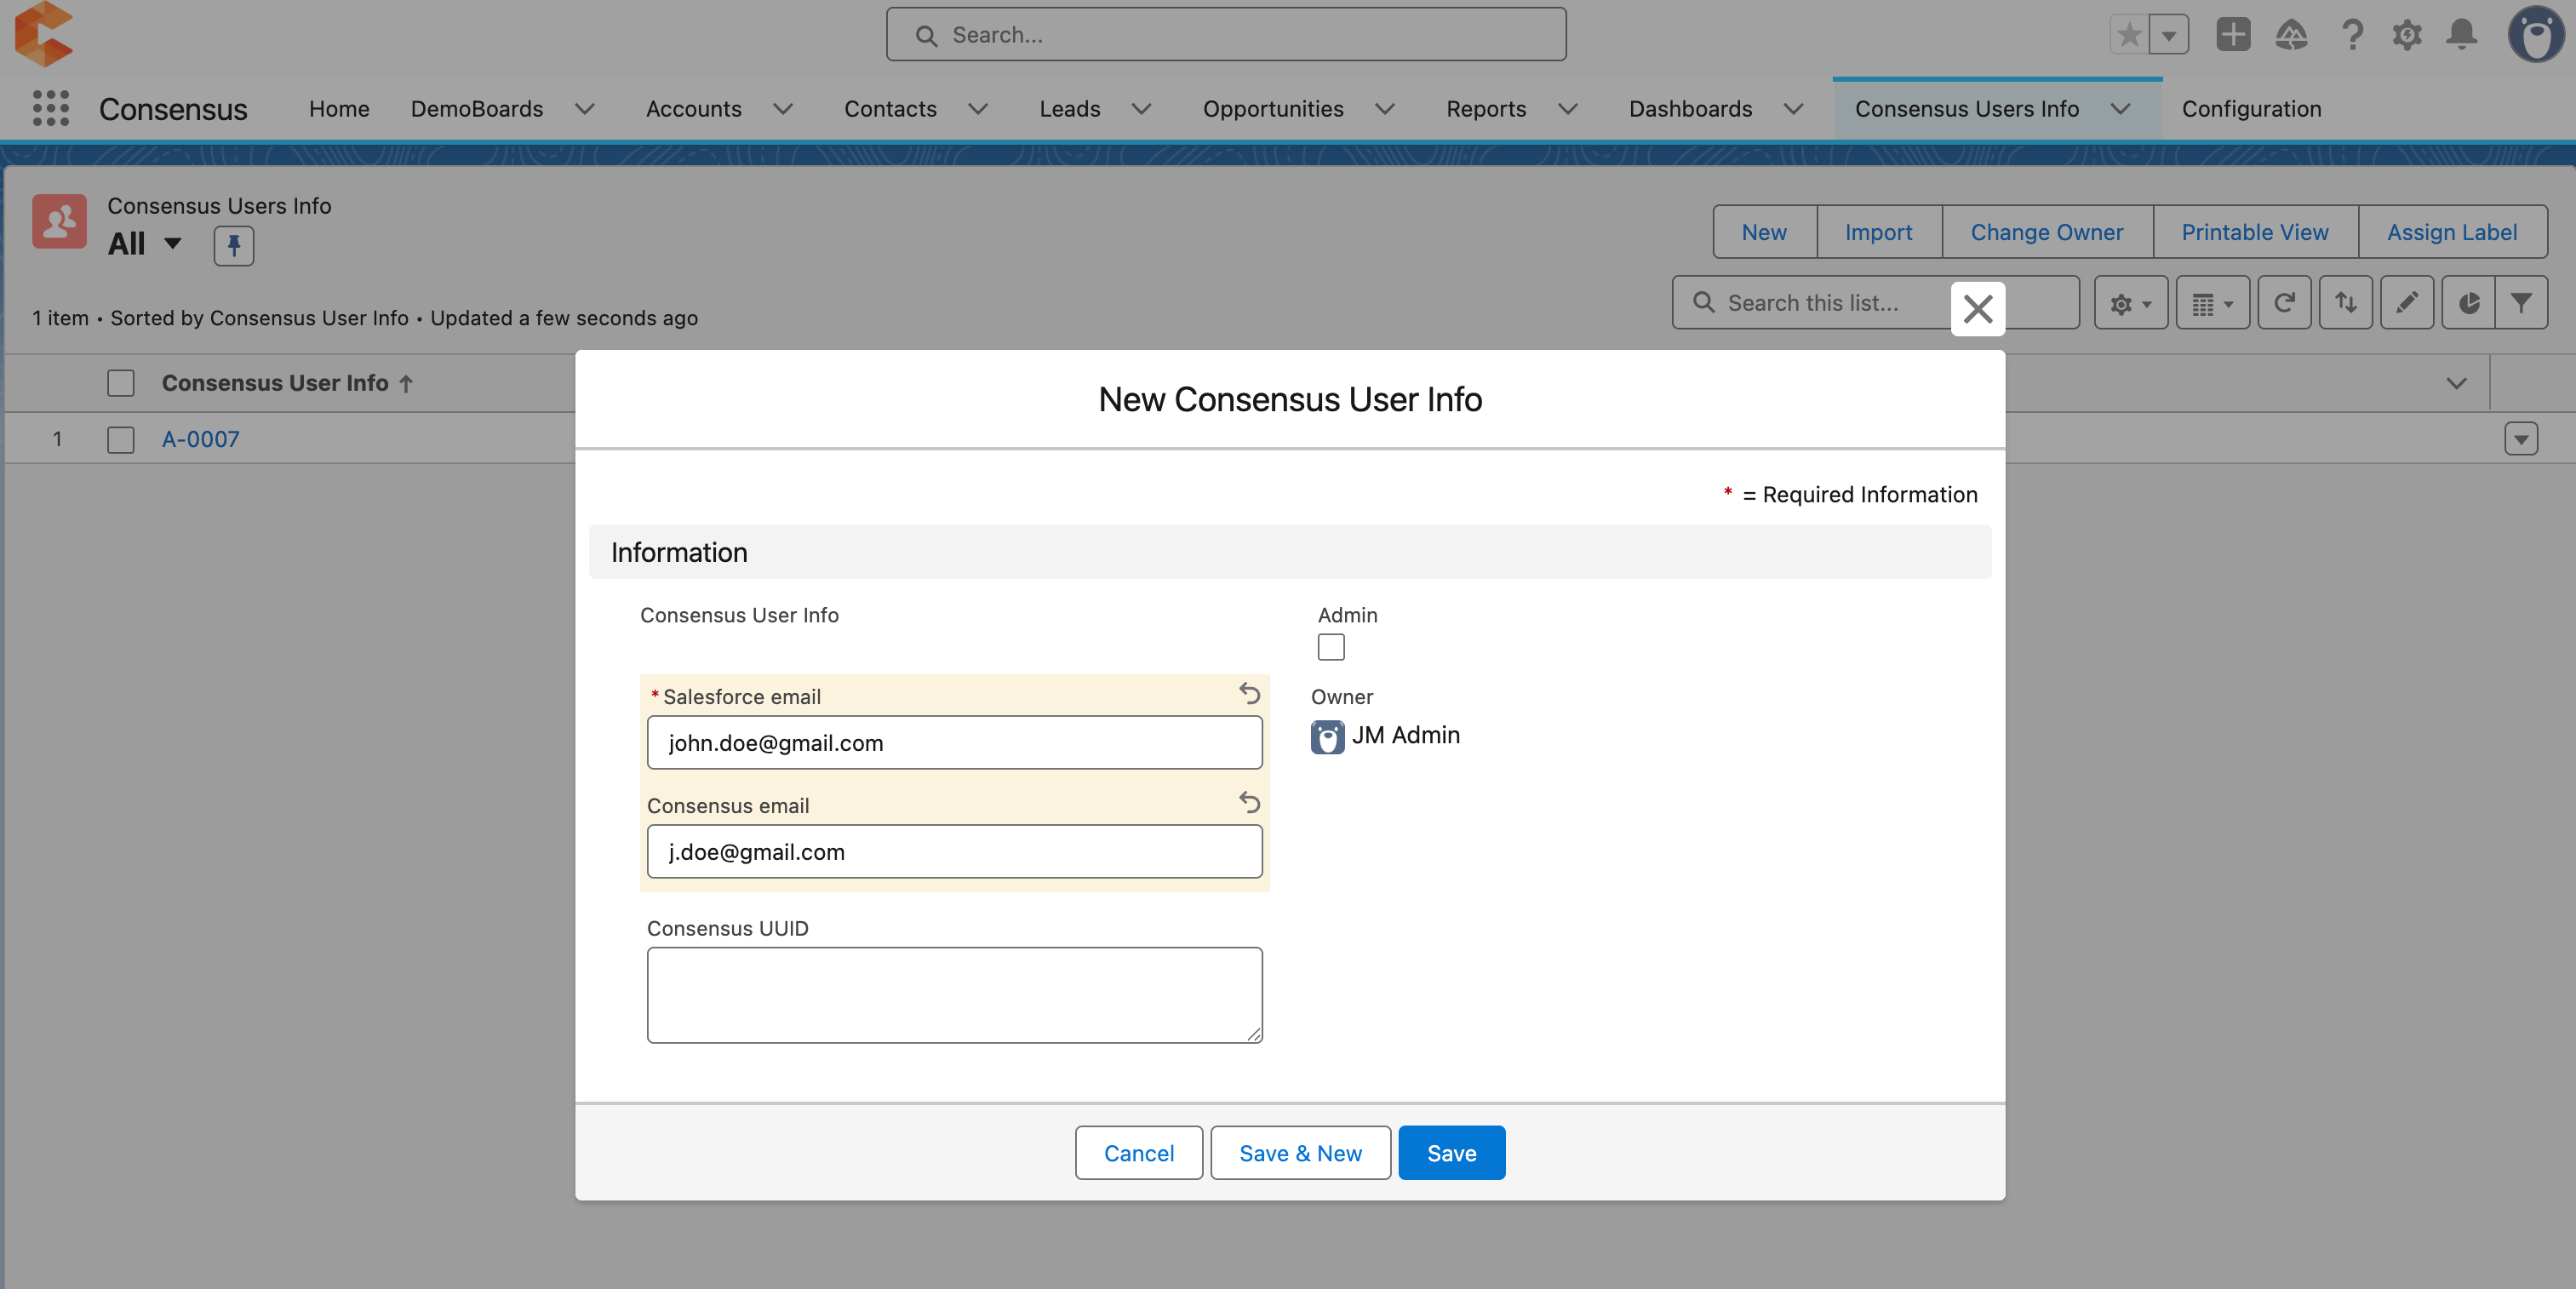Open row actions menu for A-0007
This screenshot has width=2576, height=1289.
pyautogui.click(x=2521, y=439)
